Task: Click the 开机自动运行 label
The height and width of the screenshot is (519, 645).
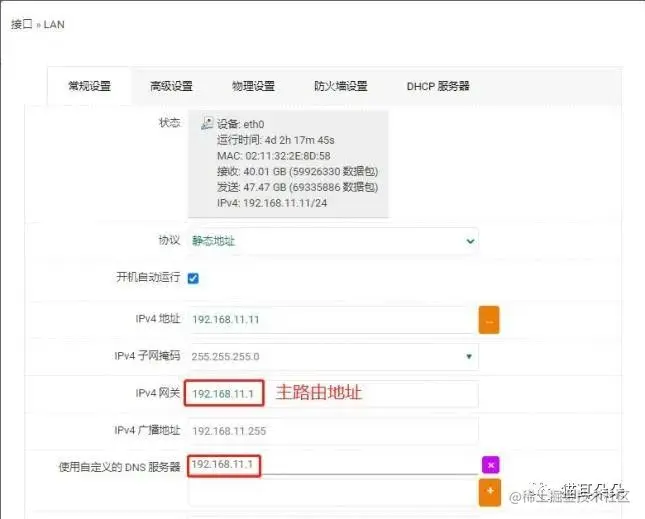Action: [148, 277]
